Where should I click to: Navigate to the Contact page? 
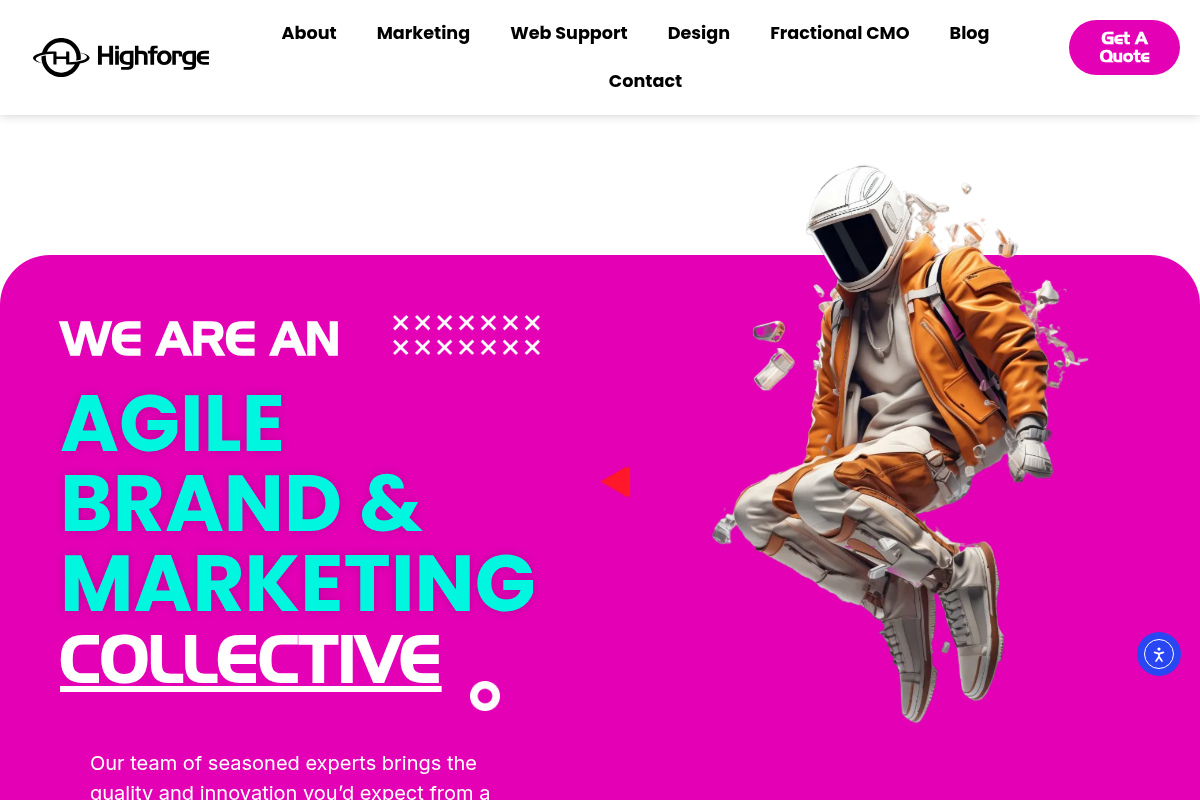[645, 81]
